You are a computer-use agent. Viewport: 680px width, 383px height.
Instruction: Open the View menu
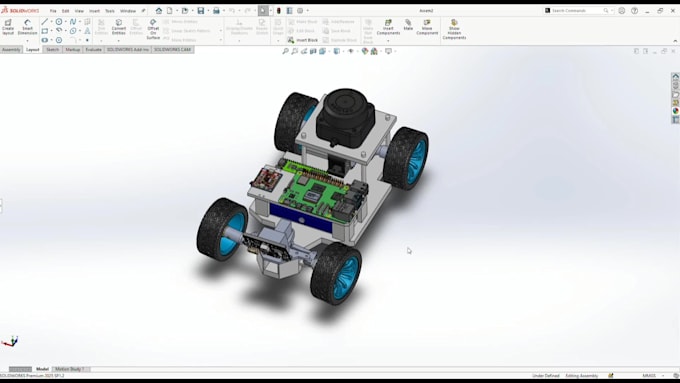[x=79, y=11]
